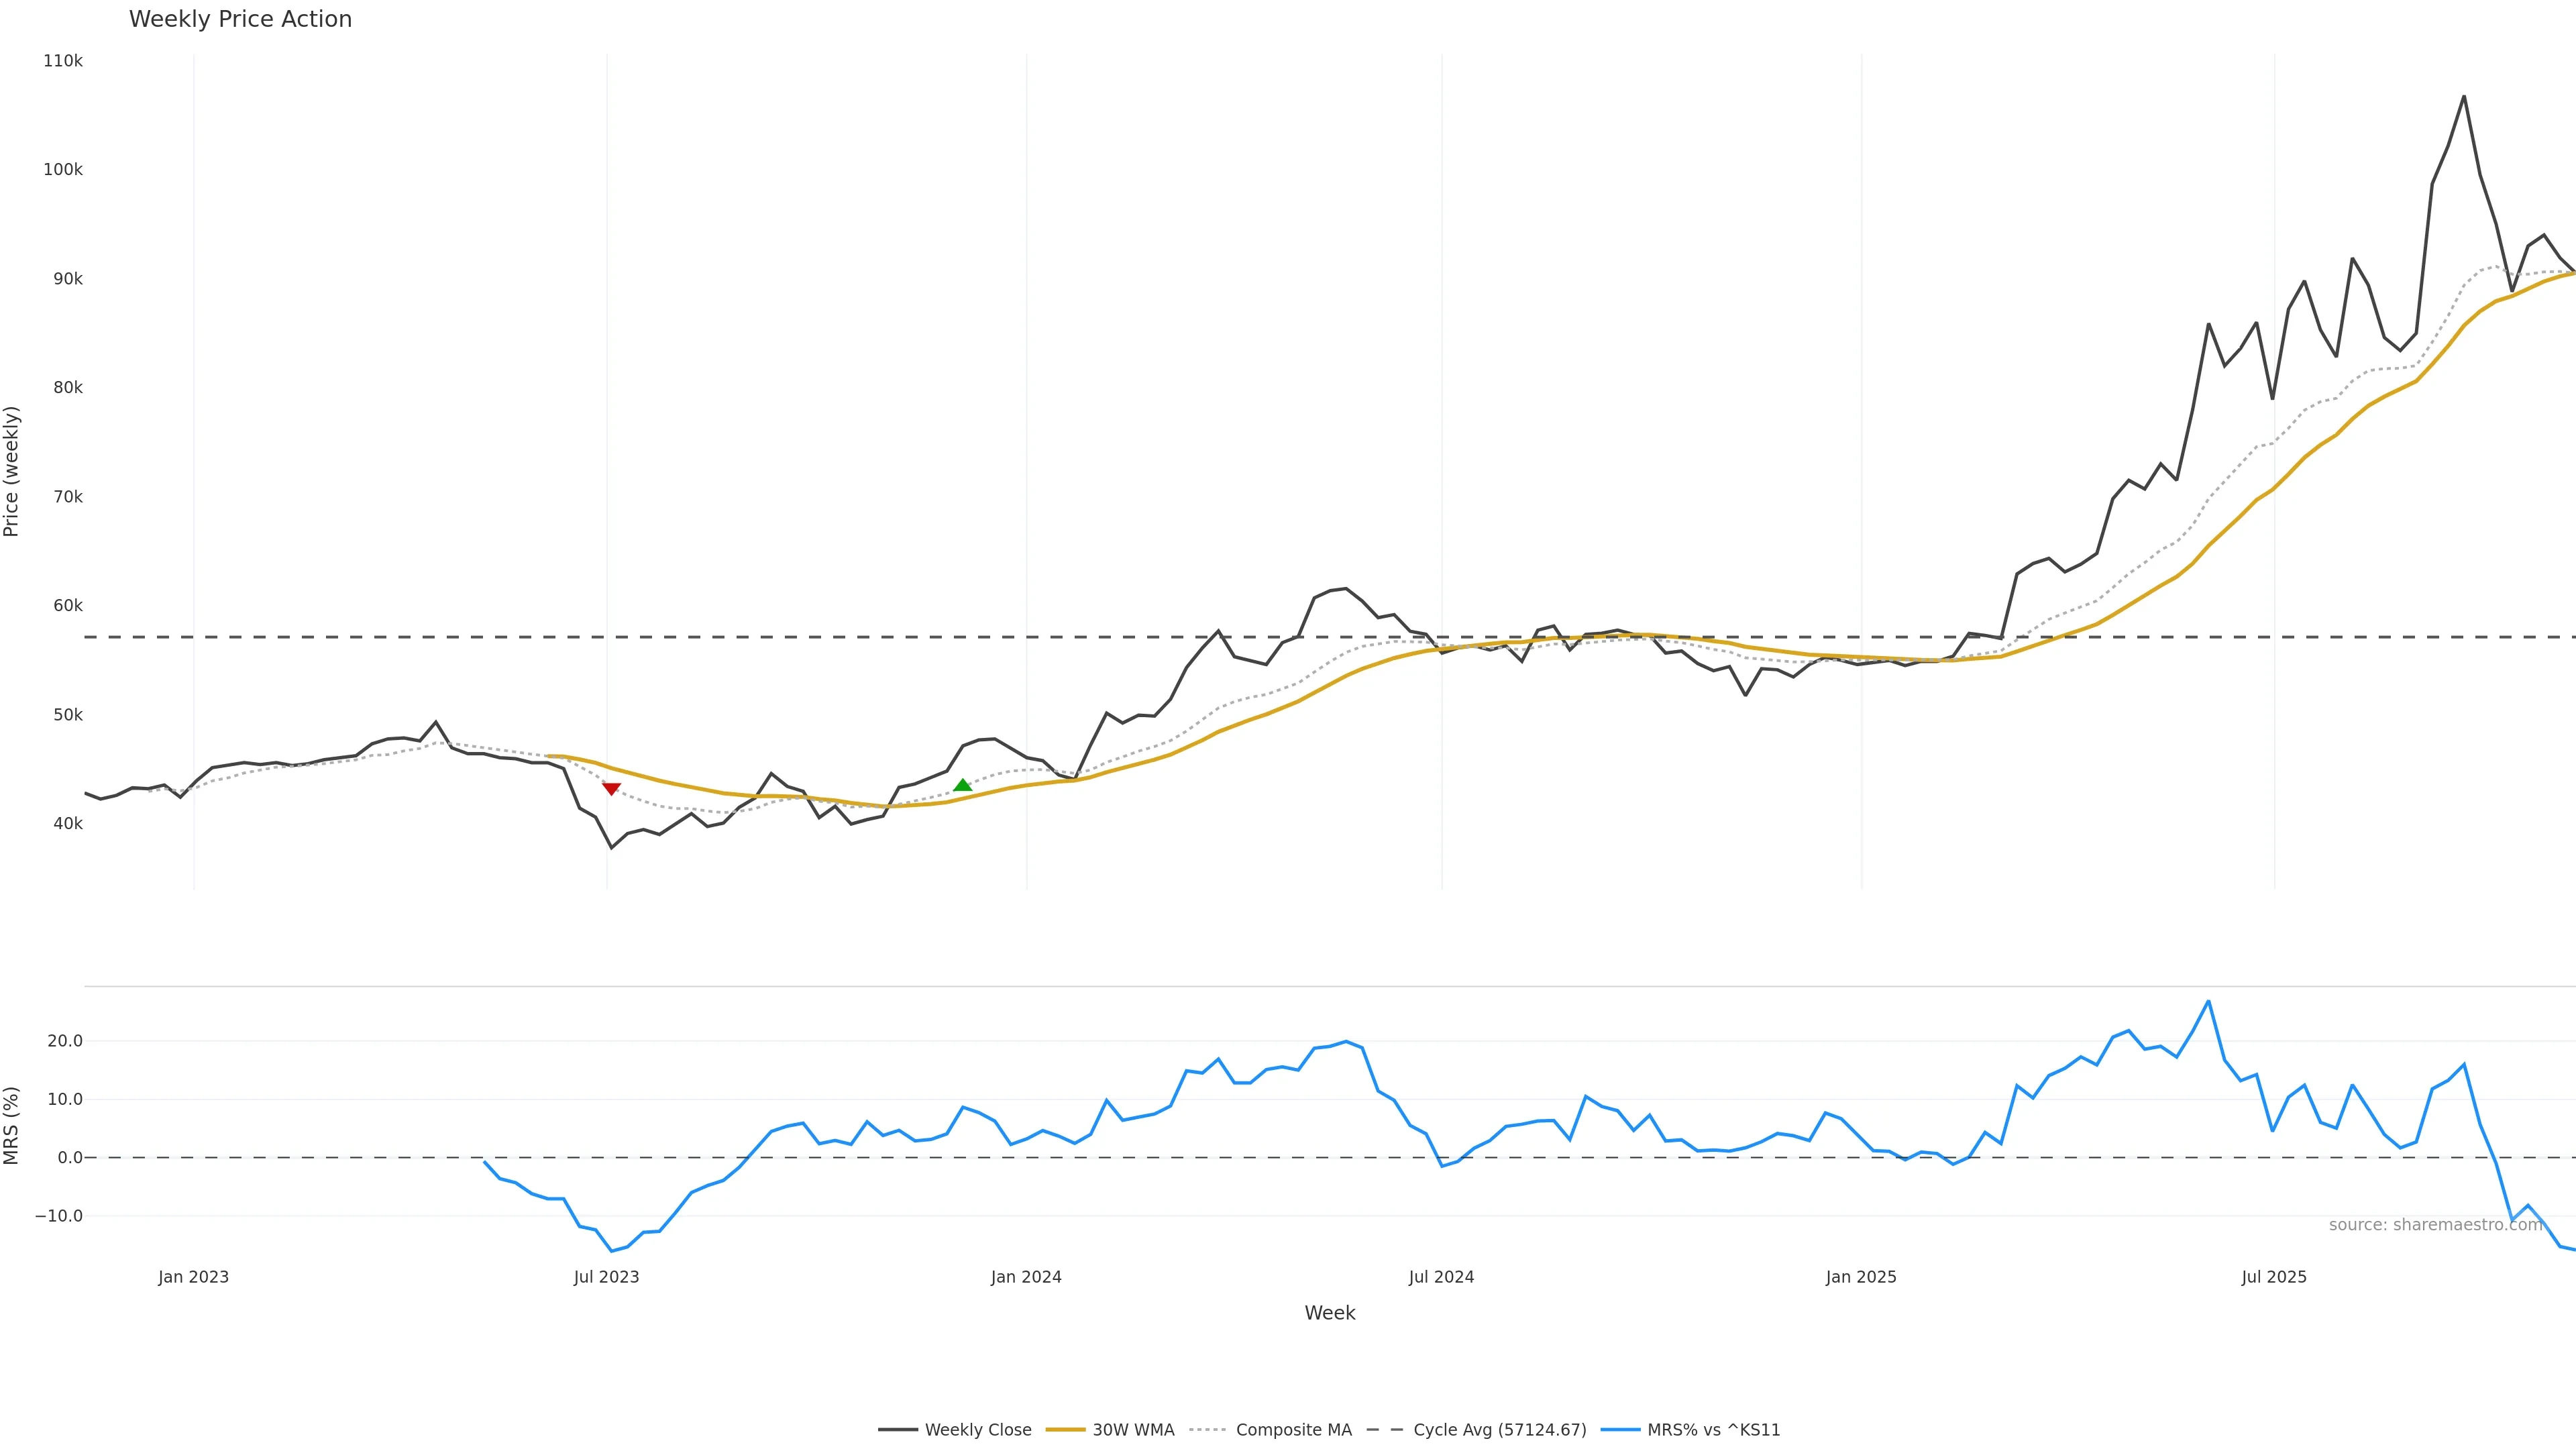This screenshot has height=1449, width=2576.
Task: Click the Jan 2025 x-axis label
Action: (1860, 1277)
